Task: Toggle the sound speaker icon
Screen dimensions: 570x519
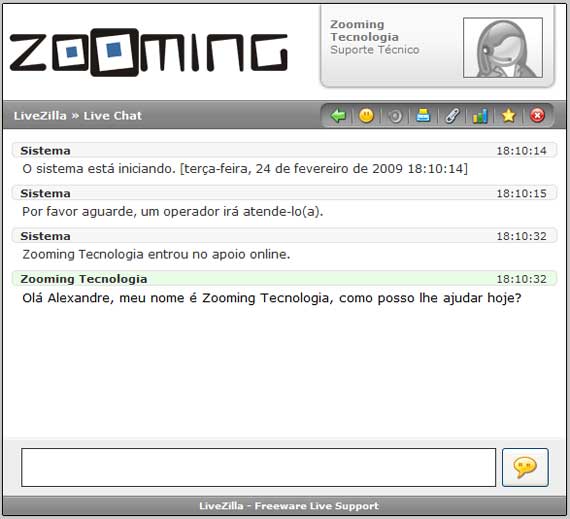Action: tap(395, 116)
